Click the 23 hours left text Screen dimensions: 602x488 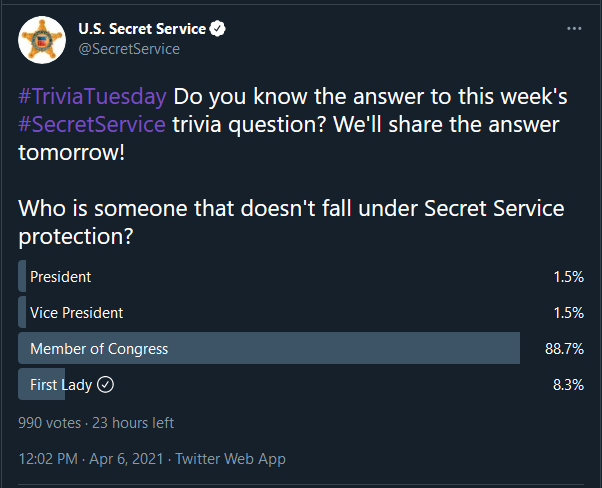(133, 423)
